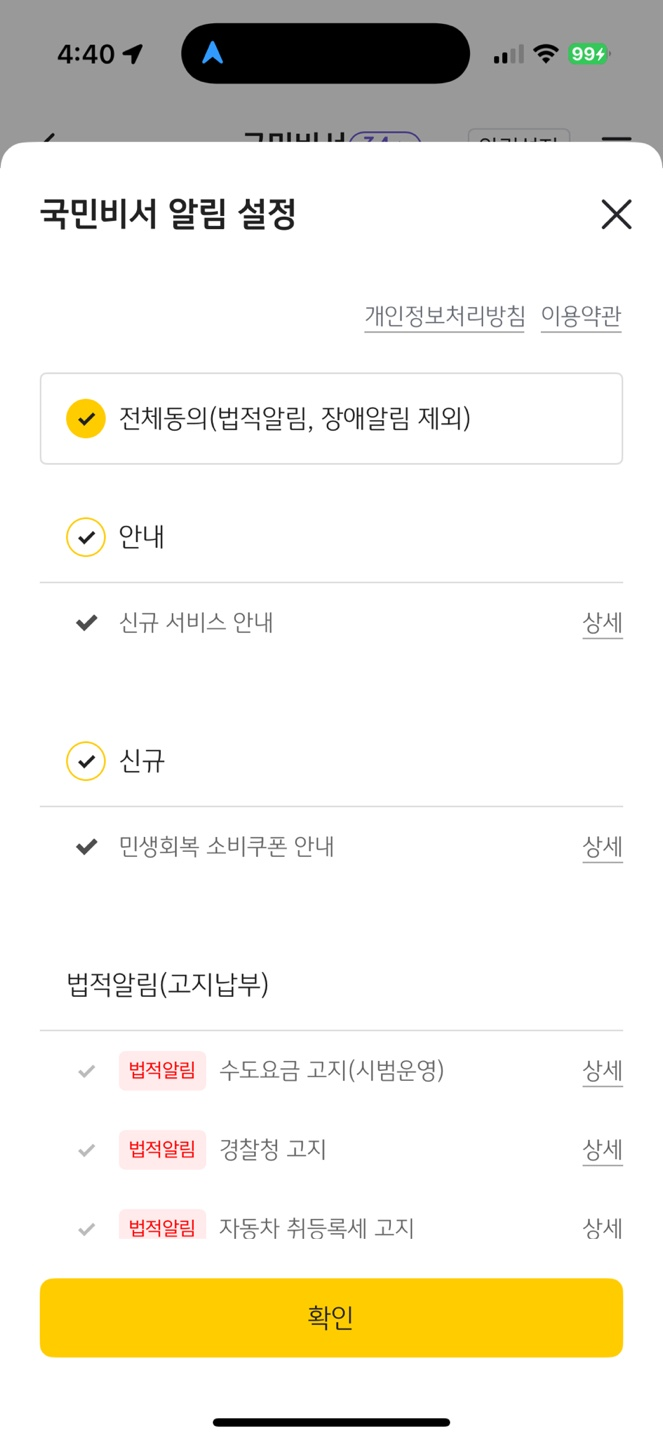Show 상세 for 자동차 취등록세 고지
This screenshot has width=663, height=1440.
602,1228
